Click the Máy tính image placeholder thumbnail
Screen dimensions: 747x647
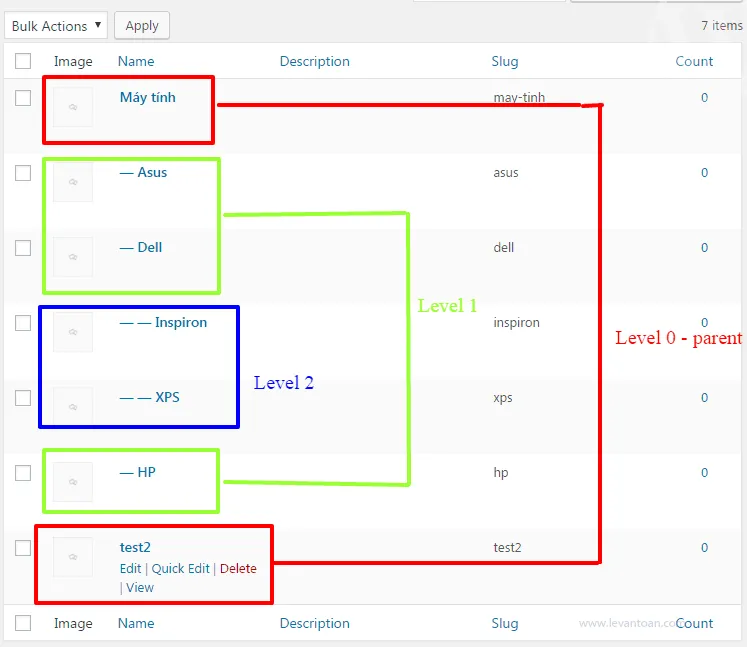[x=73, y=107]
